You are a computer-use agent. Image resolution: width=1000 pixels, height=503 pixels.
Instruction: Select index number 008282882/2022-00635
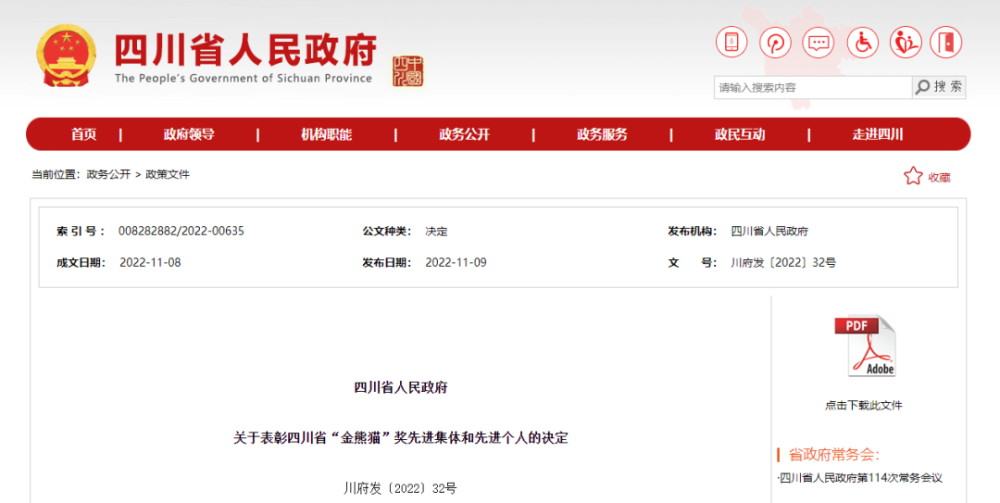pyautogui.click(x=181, y=231)
